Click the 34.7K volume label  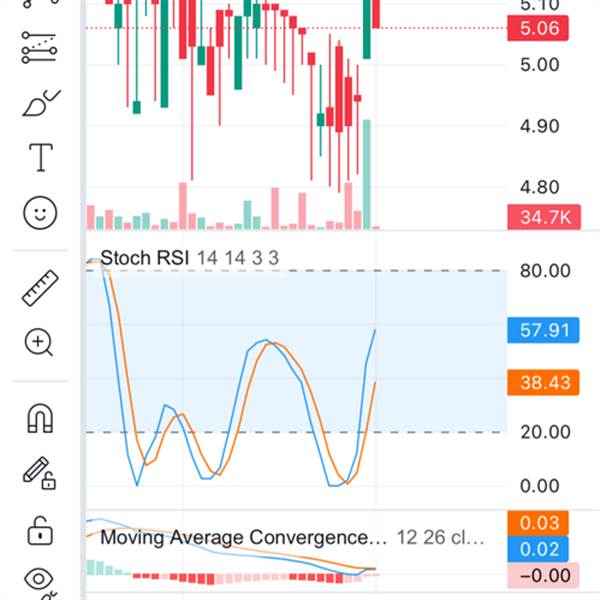coord(544,217)
